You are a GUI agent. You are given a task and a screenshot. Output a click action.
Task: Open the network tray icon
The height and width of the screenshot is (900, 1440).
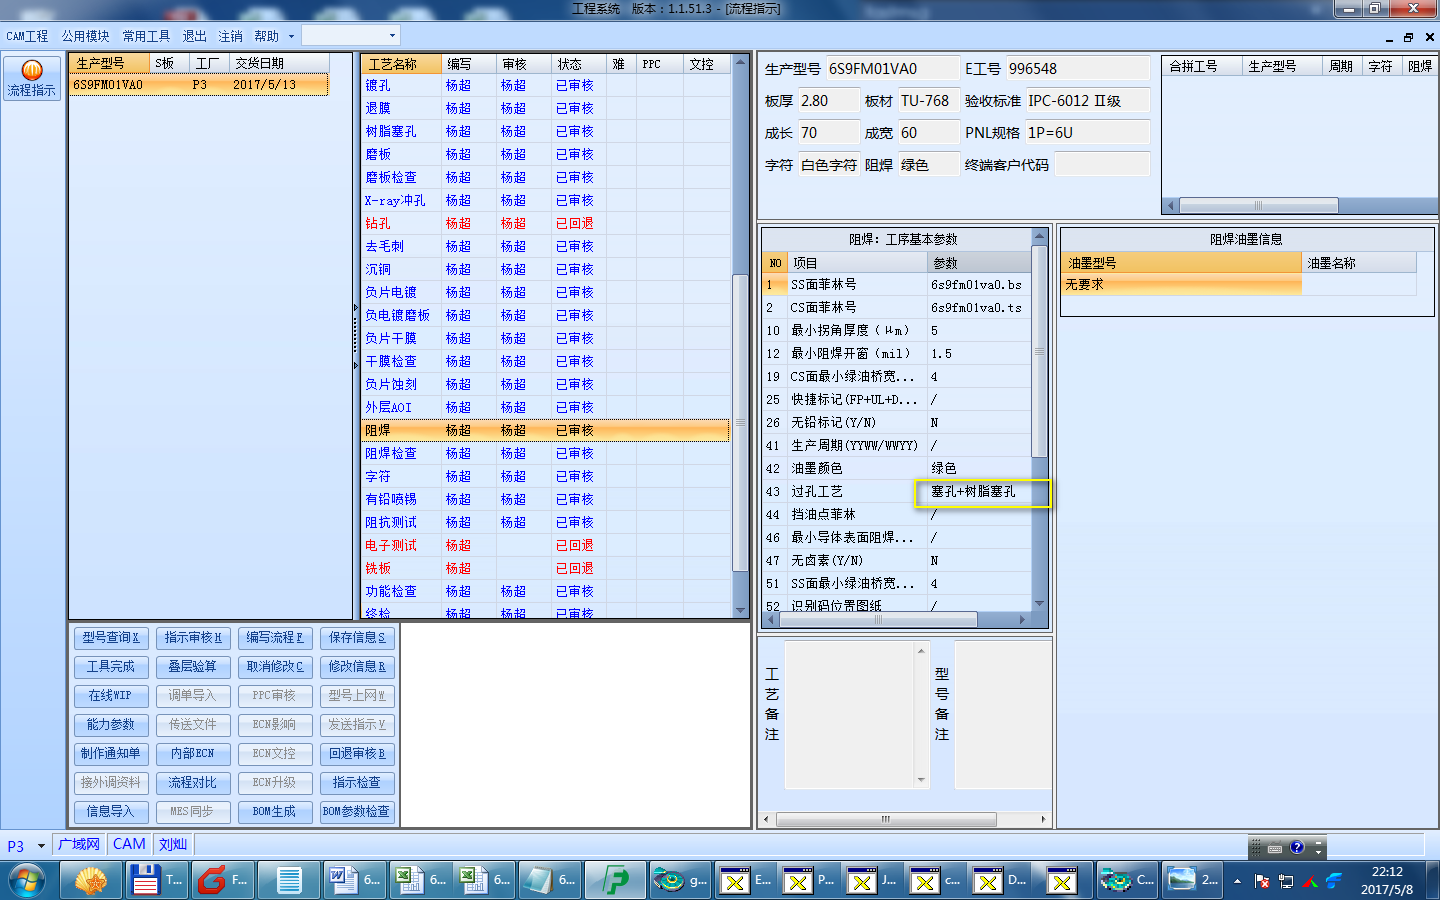(1286, 881)
